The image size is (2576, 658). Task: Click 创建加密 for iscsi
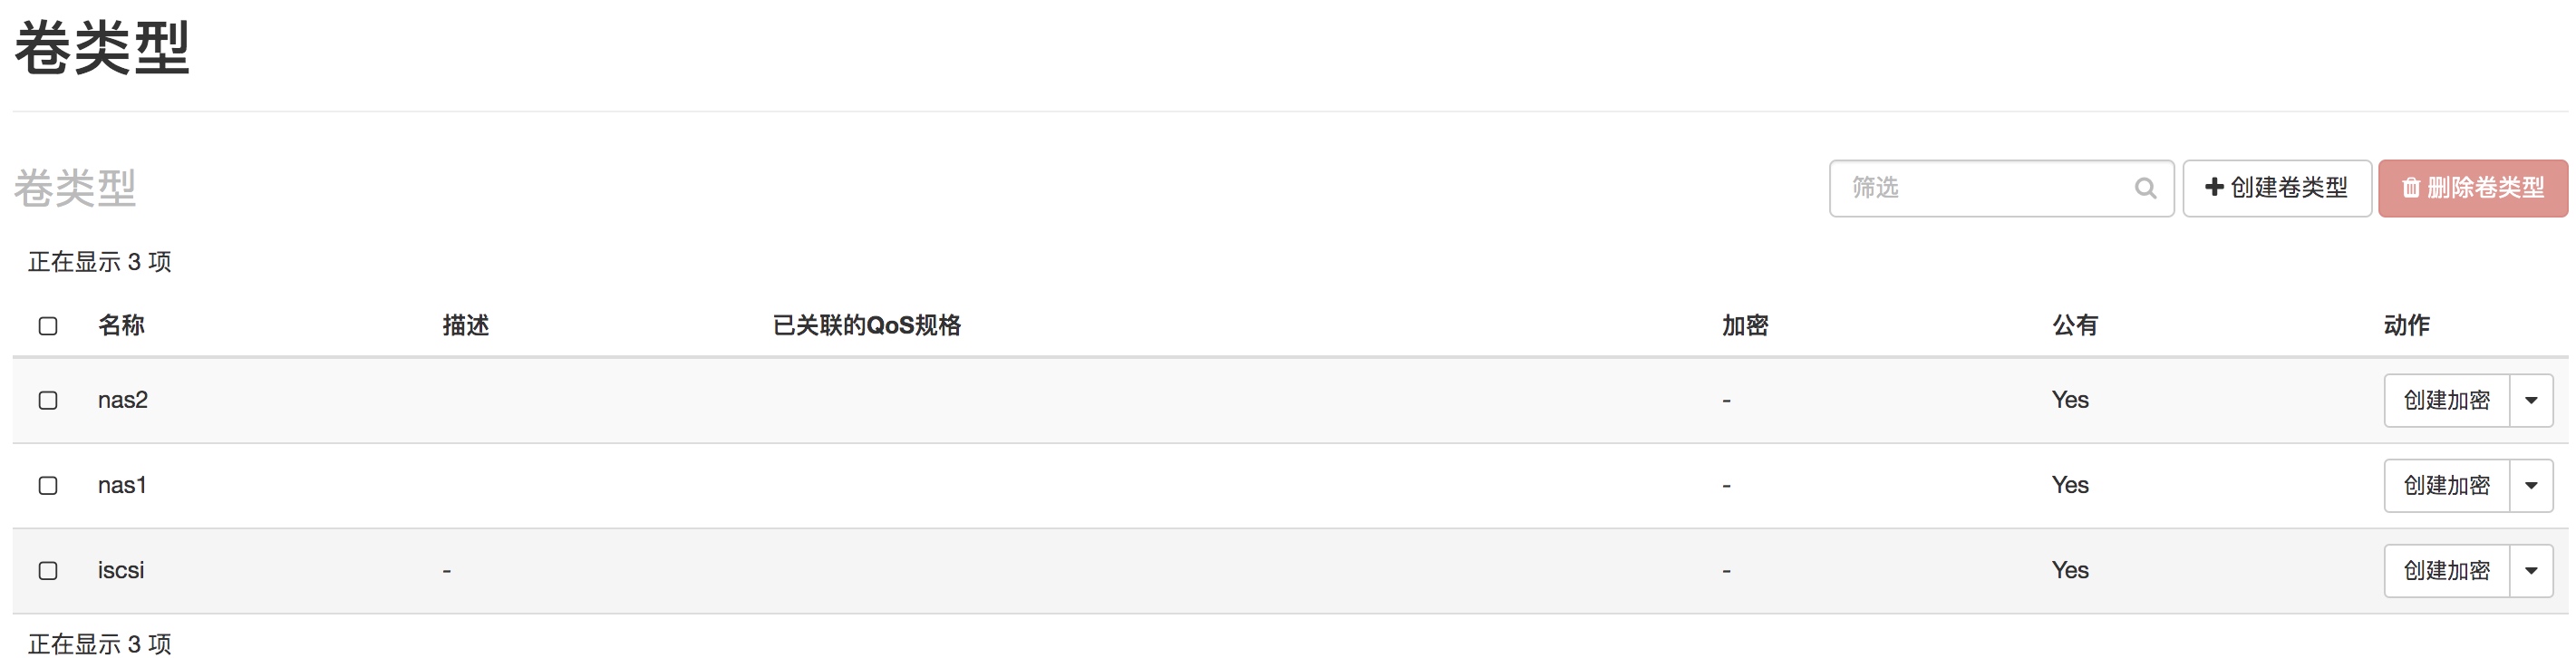[x=2446, y=570]
